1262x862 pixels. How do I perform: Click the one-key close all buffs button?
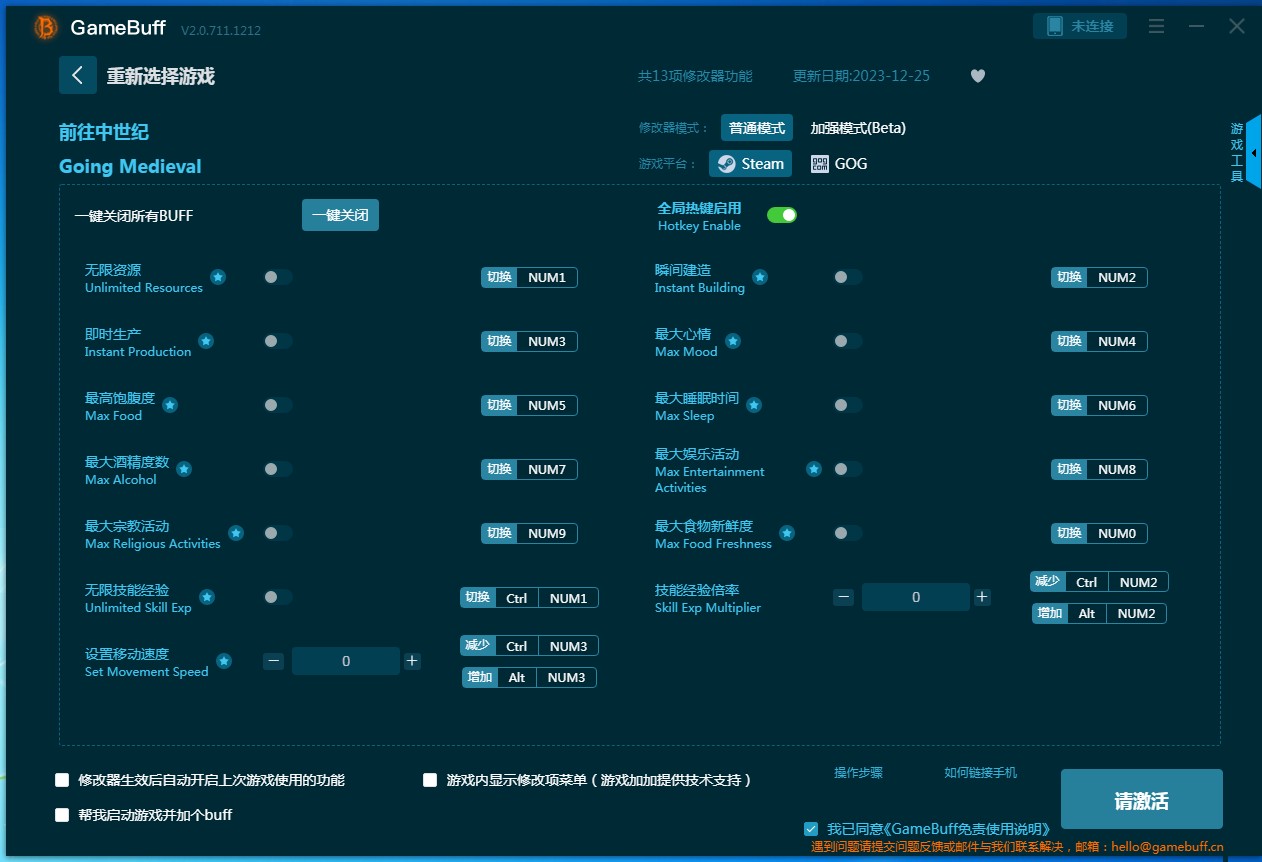(340, 215)
